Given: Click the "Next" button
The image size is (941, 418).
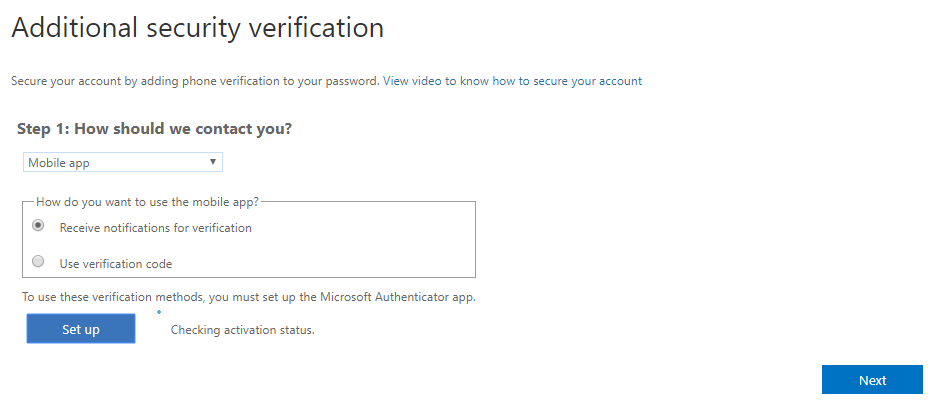Looking at the screenshot, I should pos(872,380).
